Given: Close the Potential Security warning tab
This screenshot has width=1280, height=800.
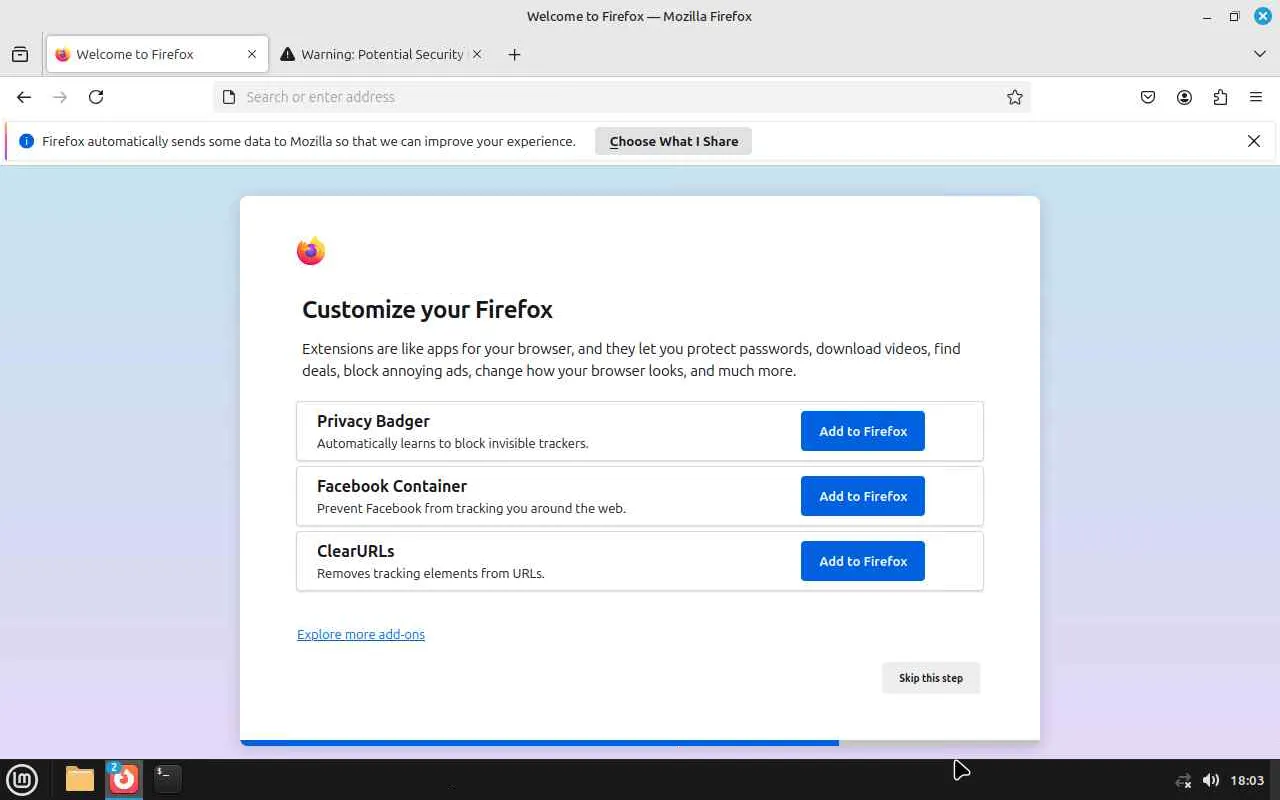Looking at the screenshot, I should 477,54.
